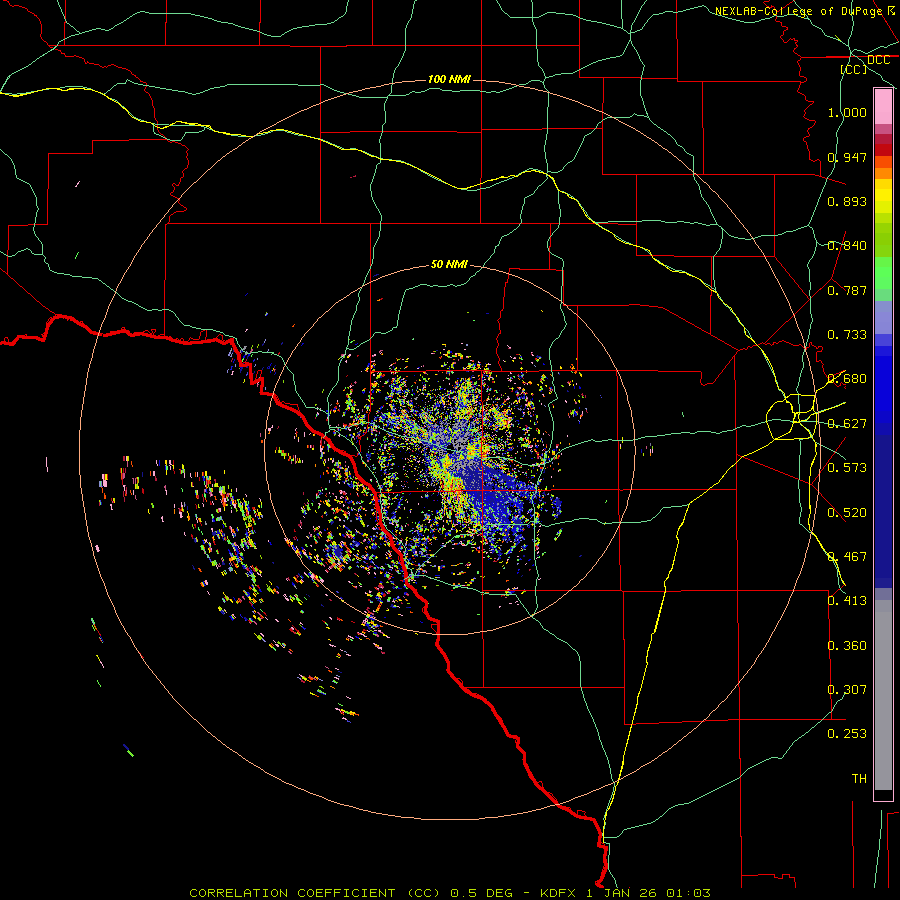Viewport: 900px width, 900px height.
Task: Click the 0.520 legend value
Action: (847, 513)
